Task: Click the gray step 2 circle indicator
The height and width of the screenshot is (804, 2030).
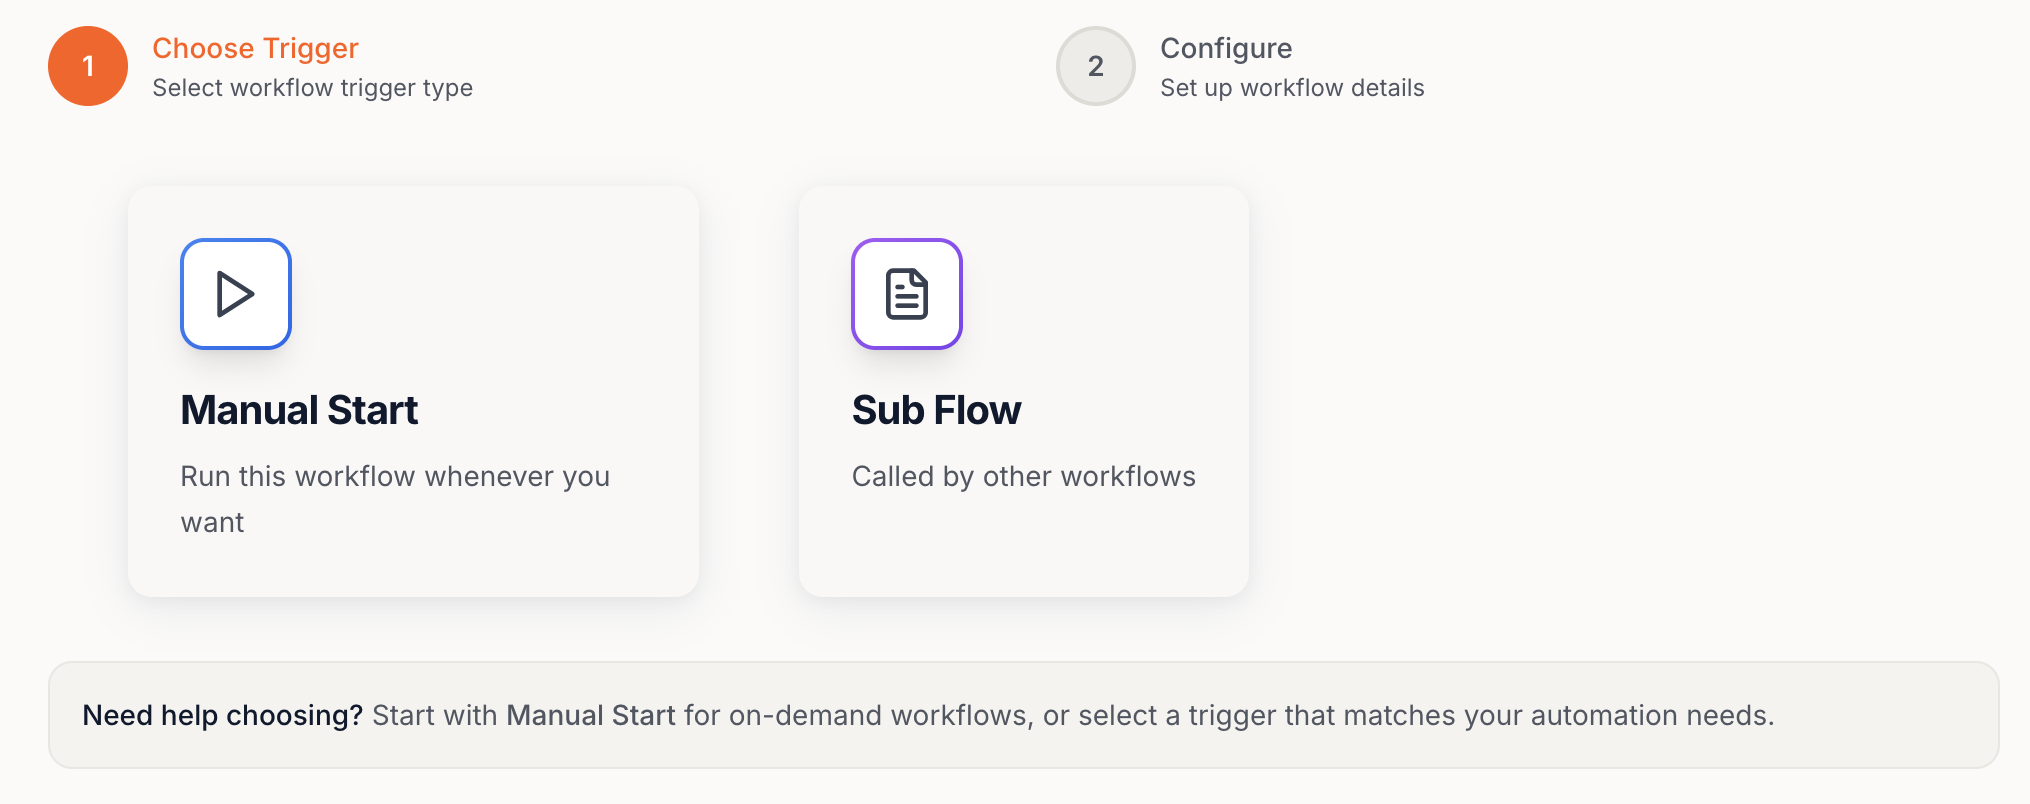Action: tap(1095, 66)
